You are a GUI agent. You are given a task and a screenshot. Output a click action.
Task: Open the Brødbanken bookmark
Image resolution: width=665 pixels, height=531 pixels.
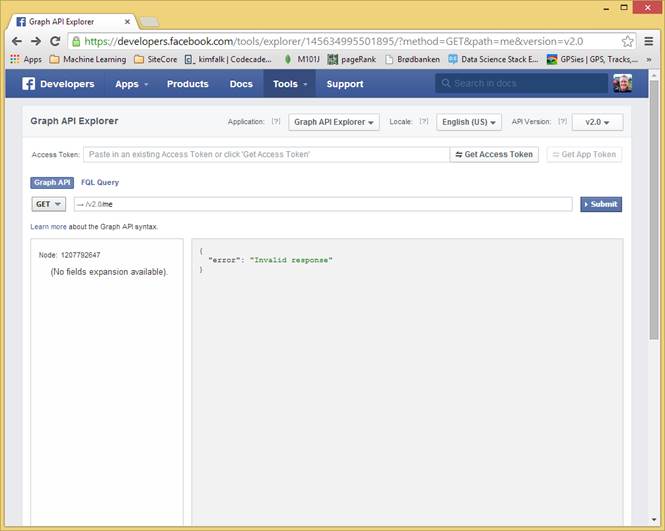coord(413,59)
